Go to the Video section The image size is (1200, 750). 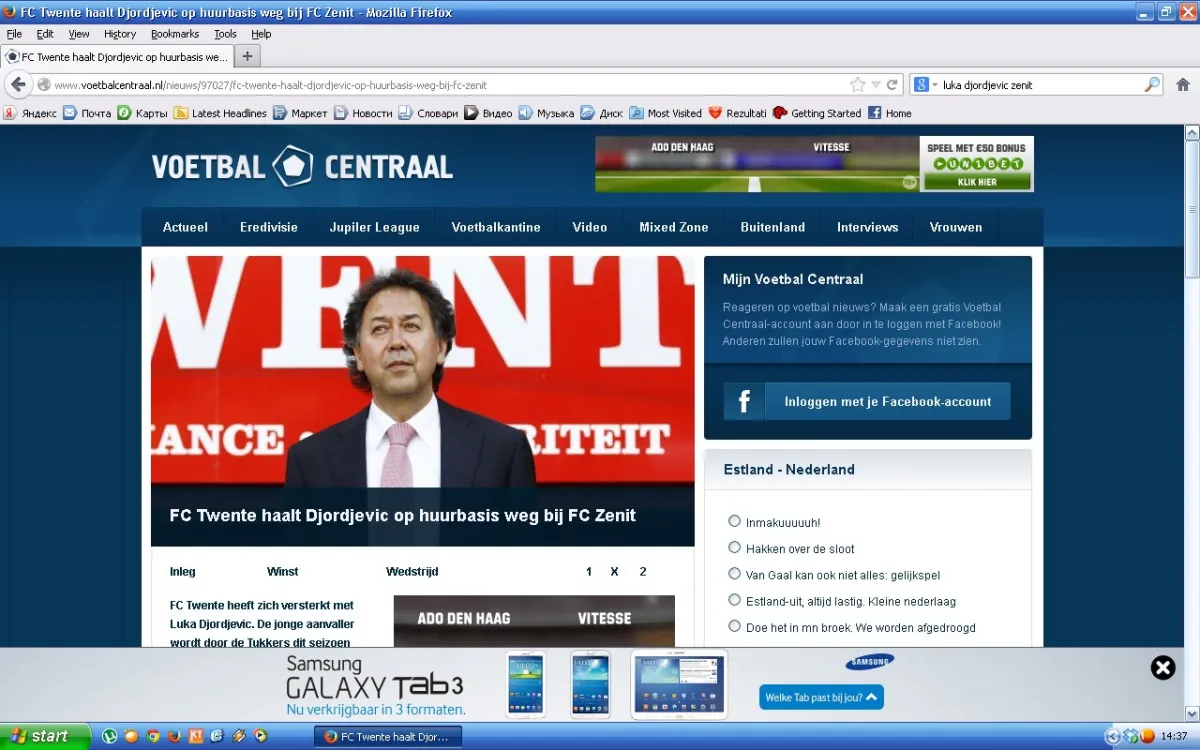click(590, 227)
